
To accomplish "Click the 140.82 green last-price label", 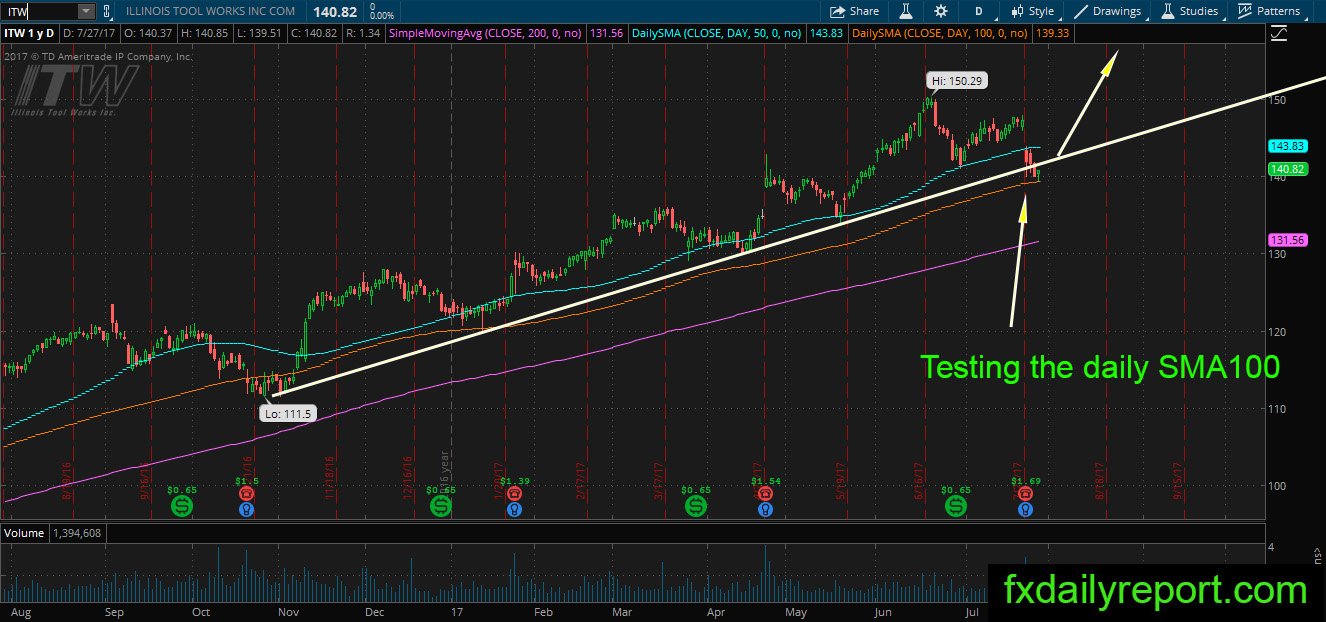I will click(x=1288, y=169).
